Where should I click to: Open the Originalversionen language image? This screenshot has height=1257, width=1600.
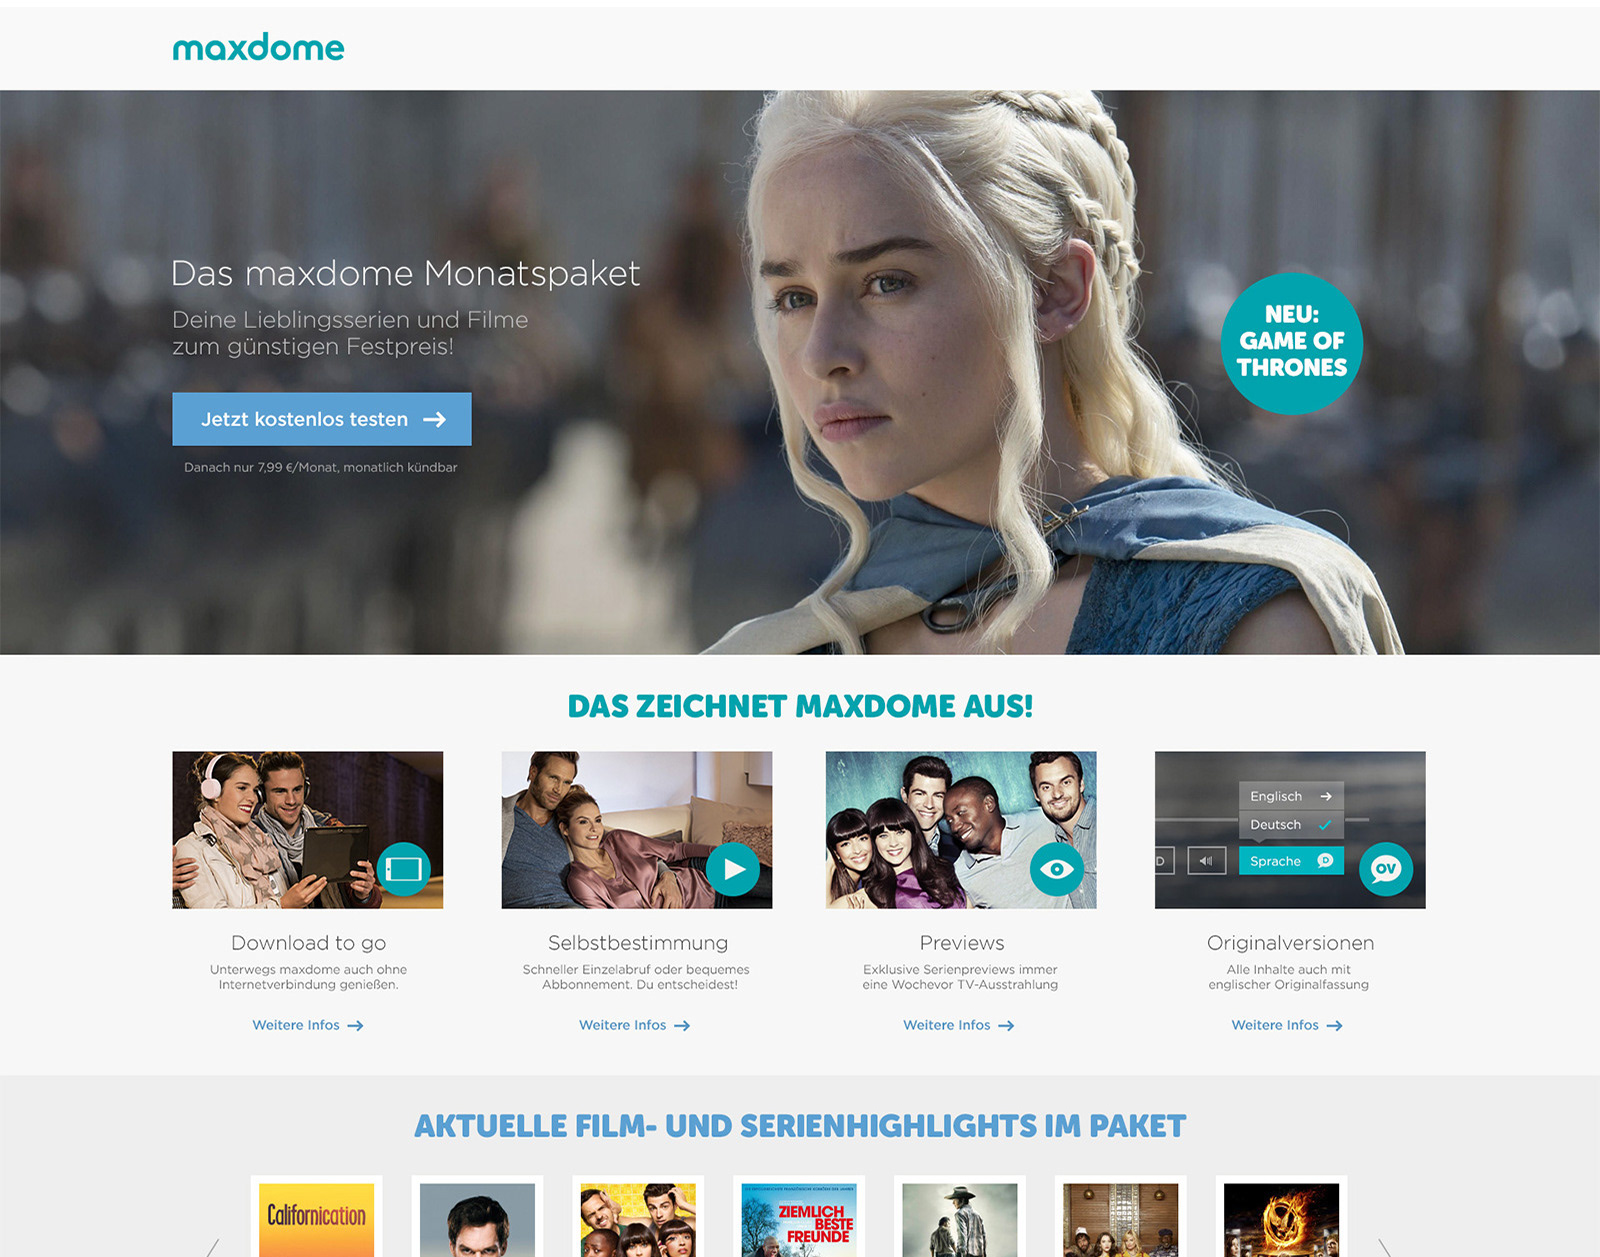tap(1290, 830)
